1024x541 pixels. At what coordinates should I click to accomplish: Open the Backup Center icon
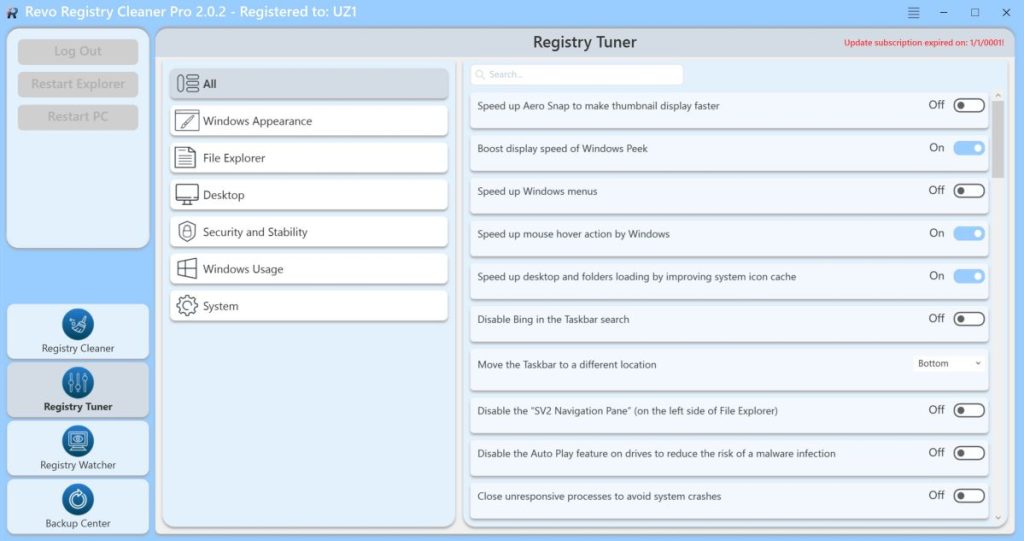point(78,499)
